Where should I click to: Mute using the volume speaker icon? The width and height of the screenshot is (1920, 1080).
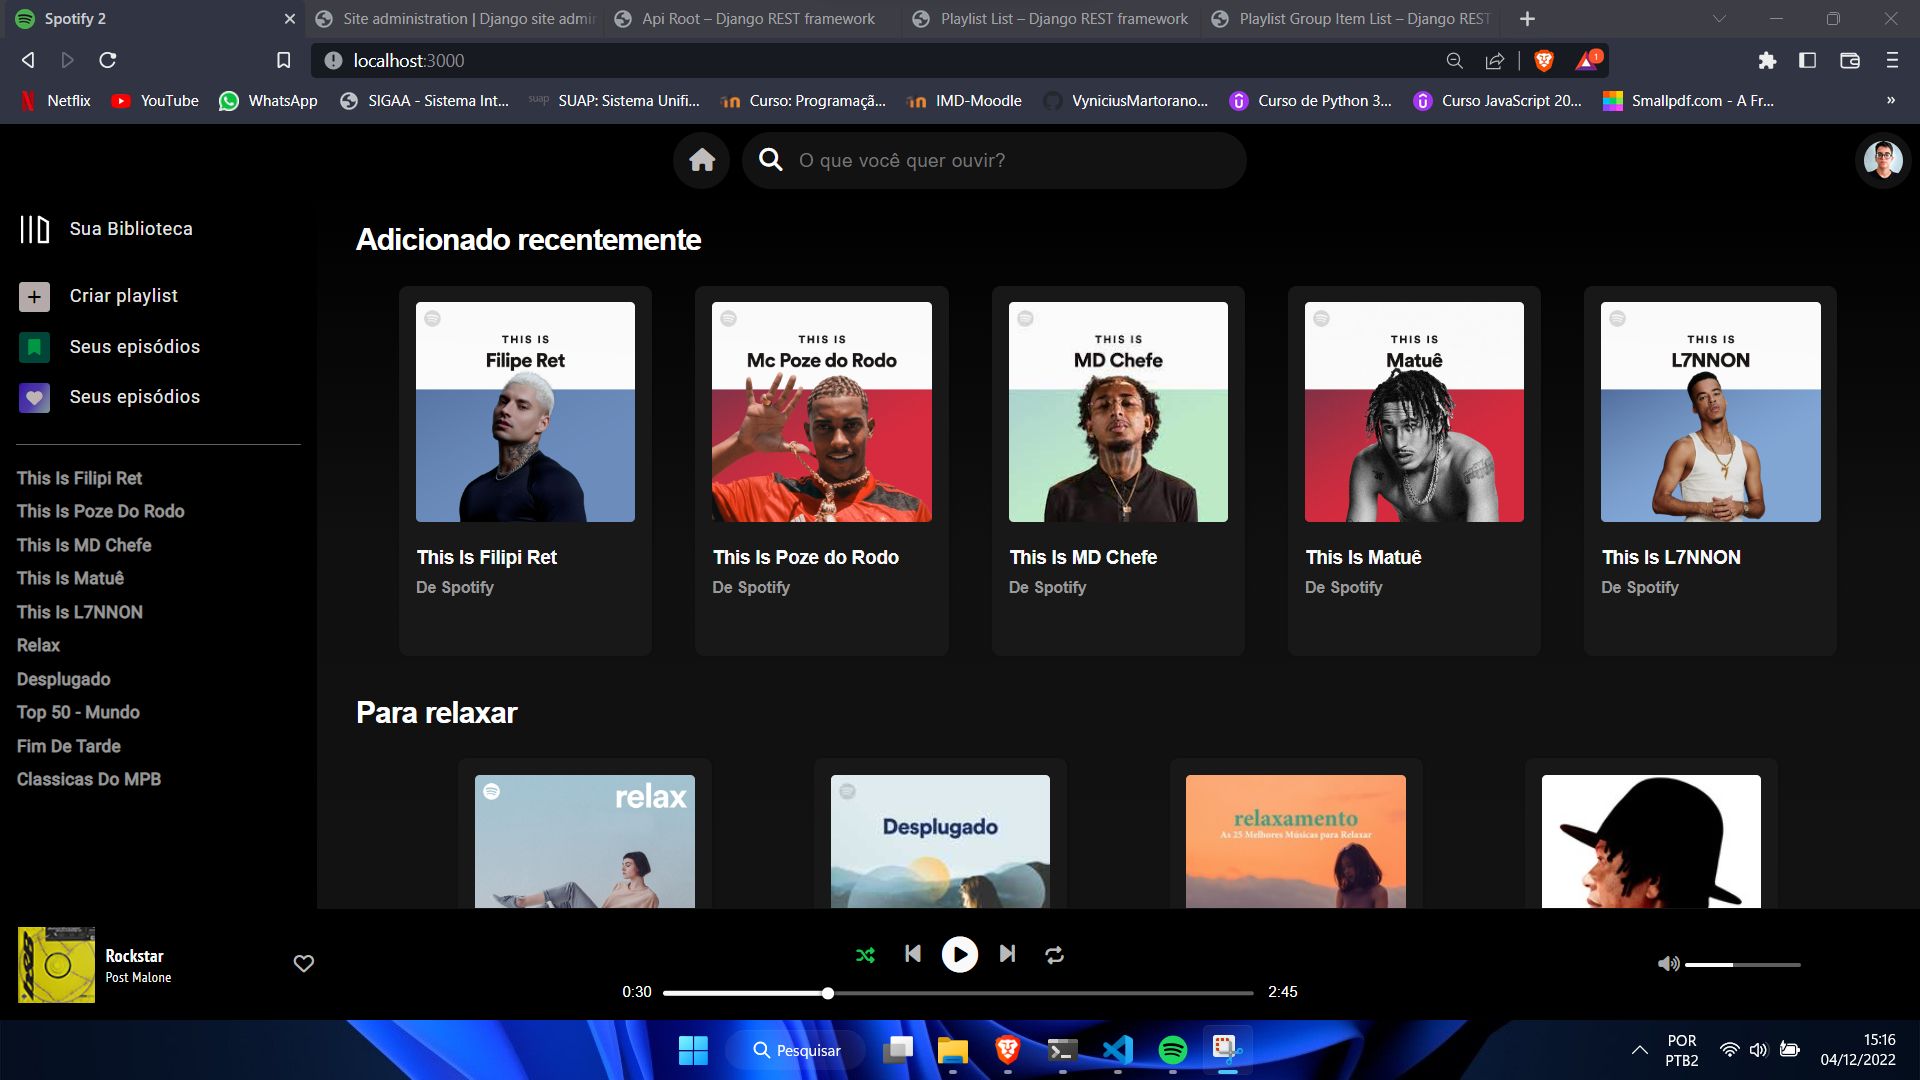click(1668, 964)
